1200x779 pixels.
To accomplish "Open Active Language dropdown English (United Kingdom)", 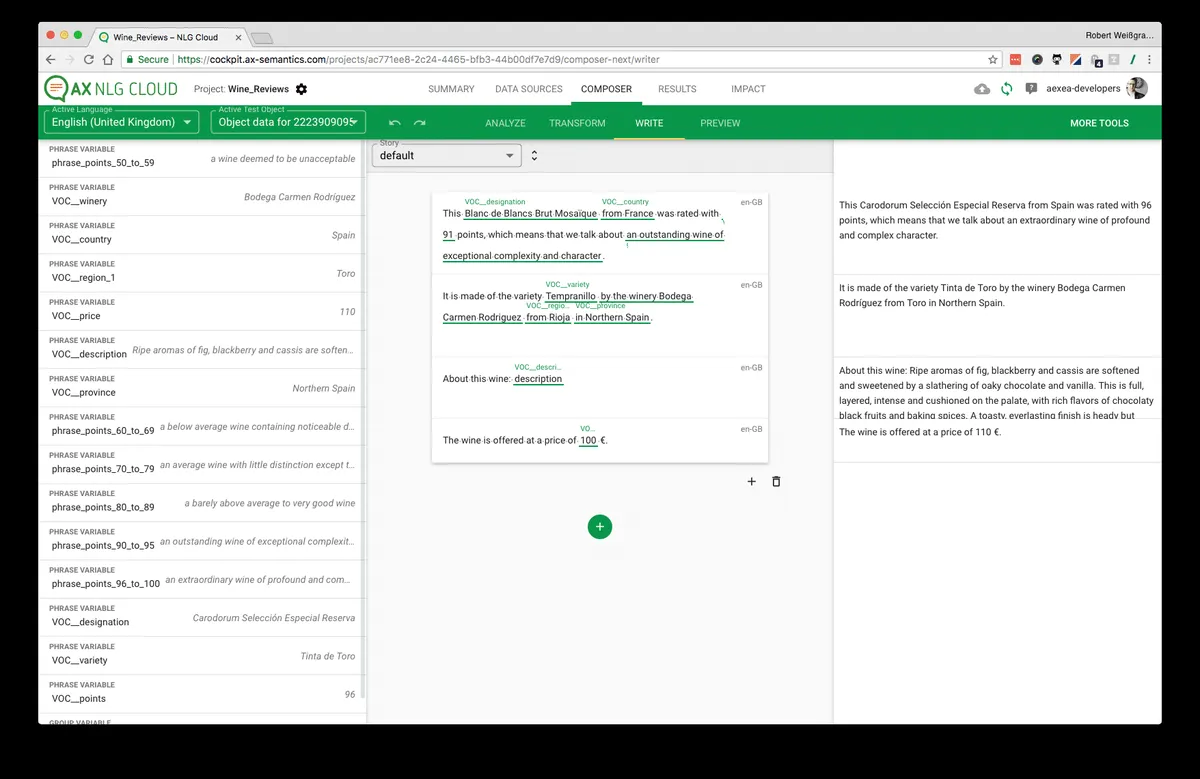I will pyautogui.click(x=123, y=122).
